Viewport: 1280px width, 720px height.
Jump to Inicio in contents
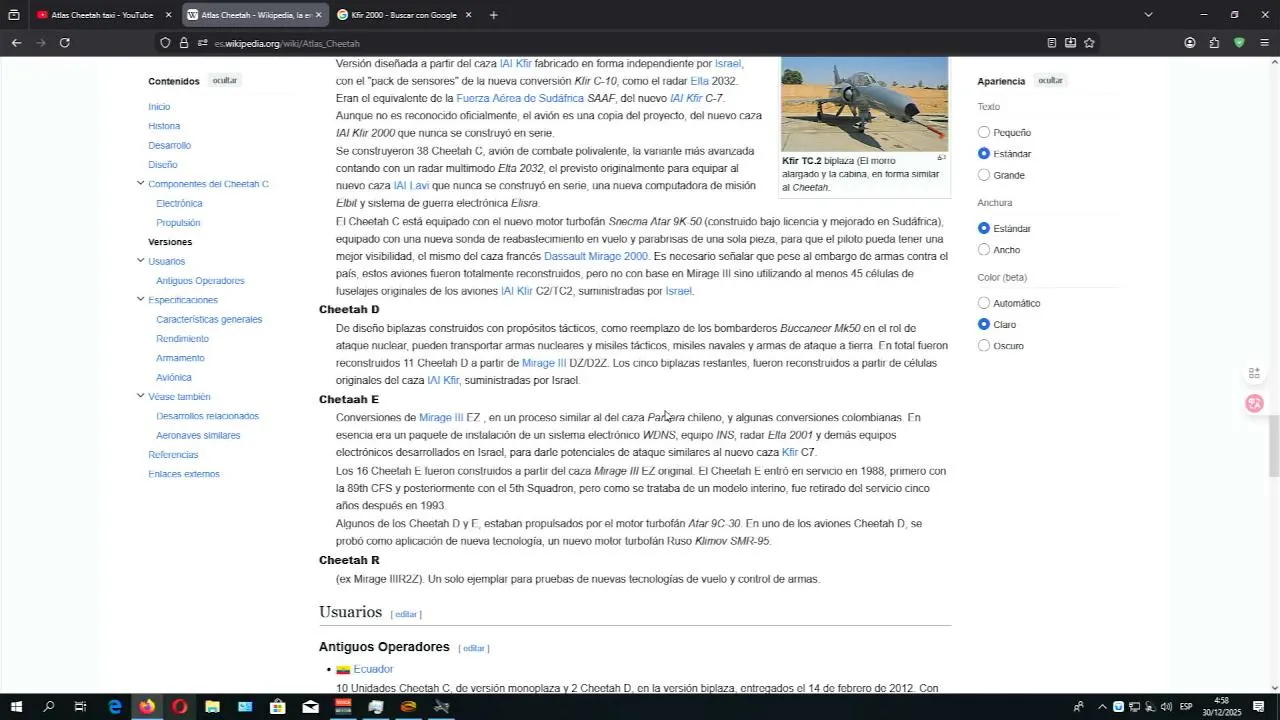click(x=159, y=107)
